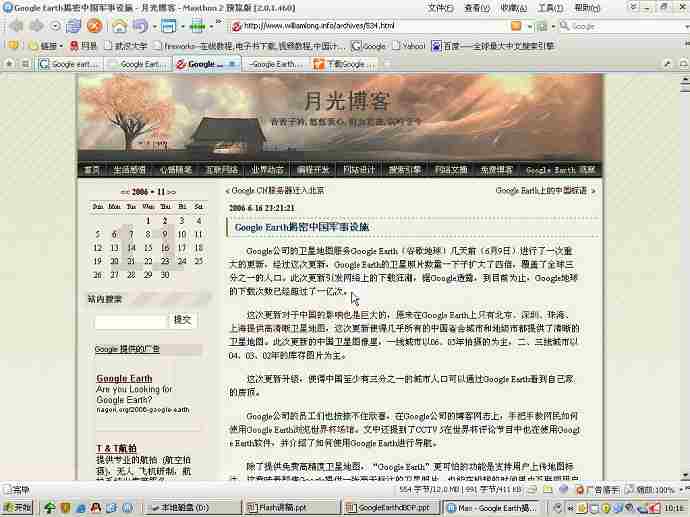This screenshot has width=690, height=517.
Task: Click the address bar URL field
Action: pos(370,26)
